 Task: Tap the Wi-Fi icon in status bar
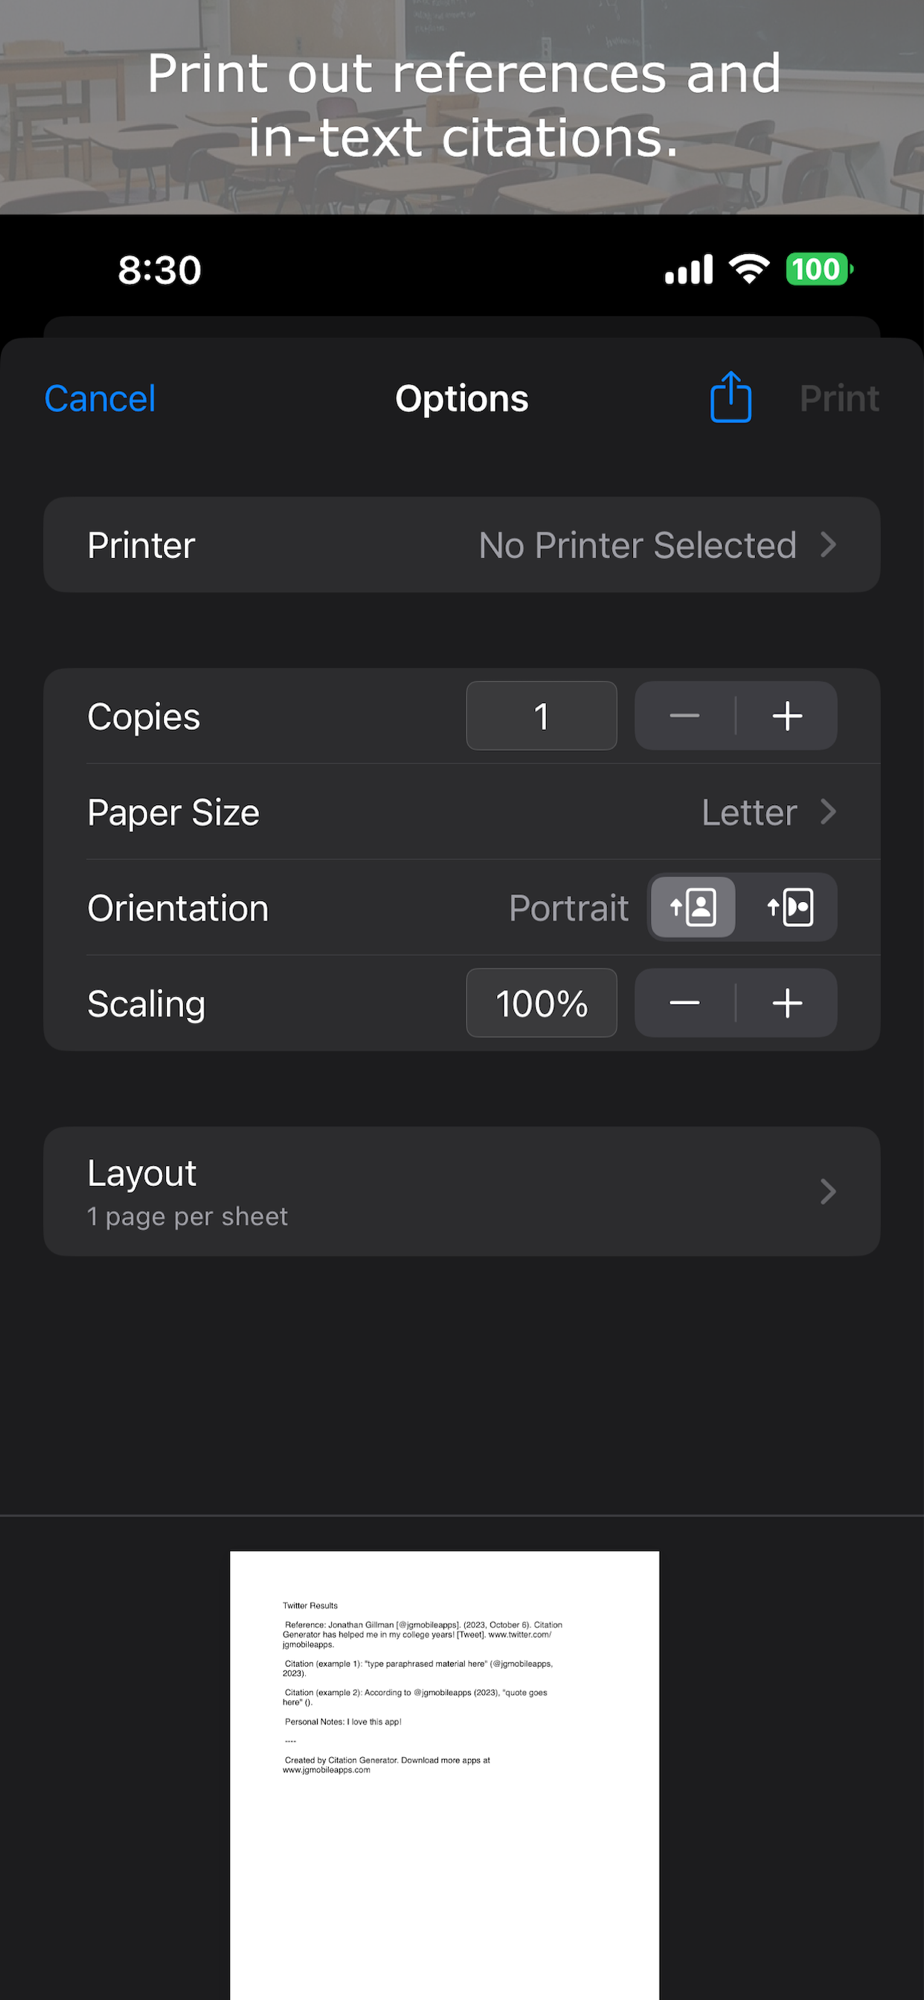click(749, 269)
